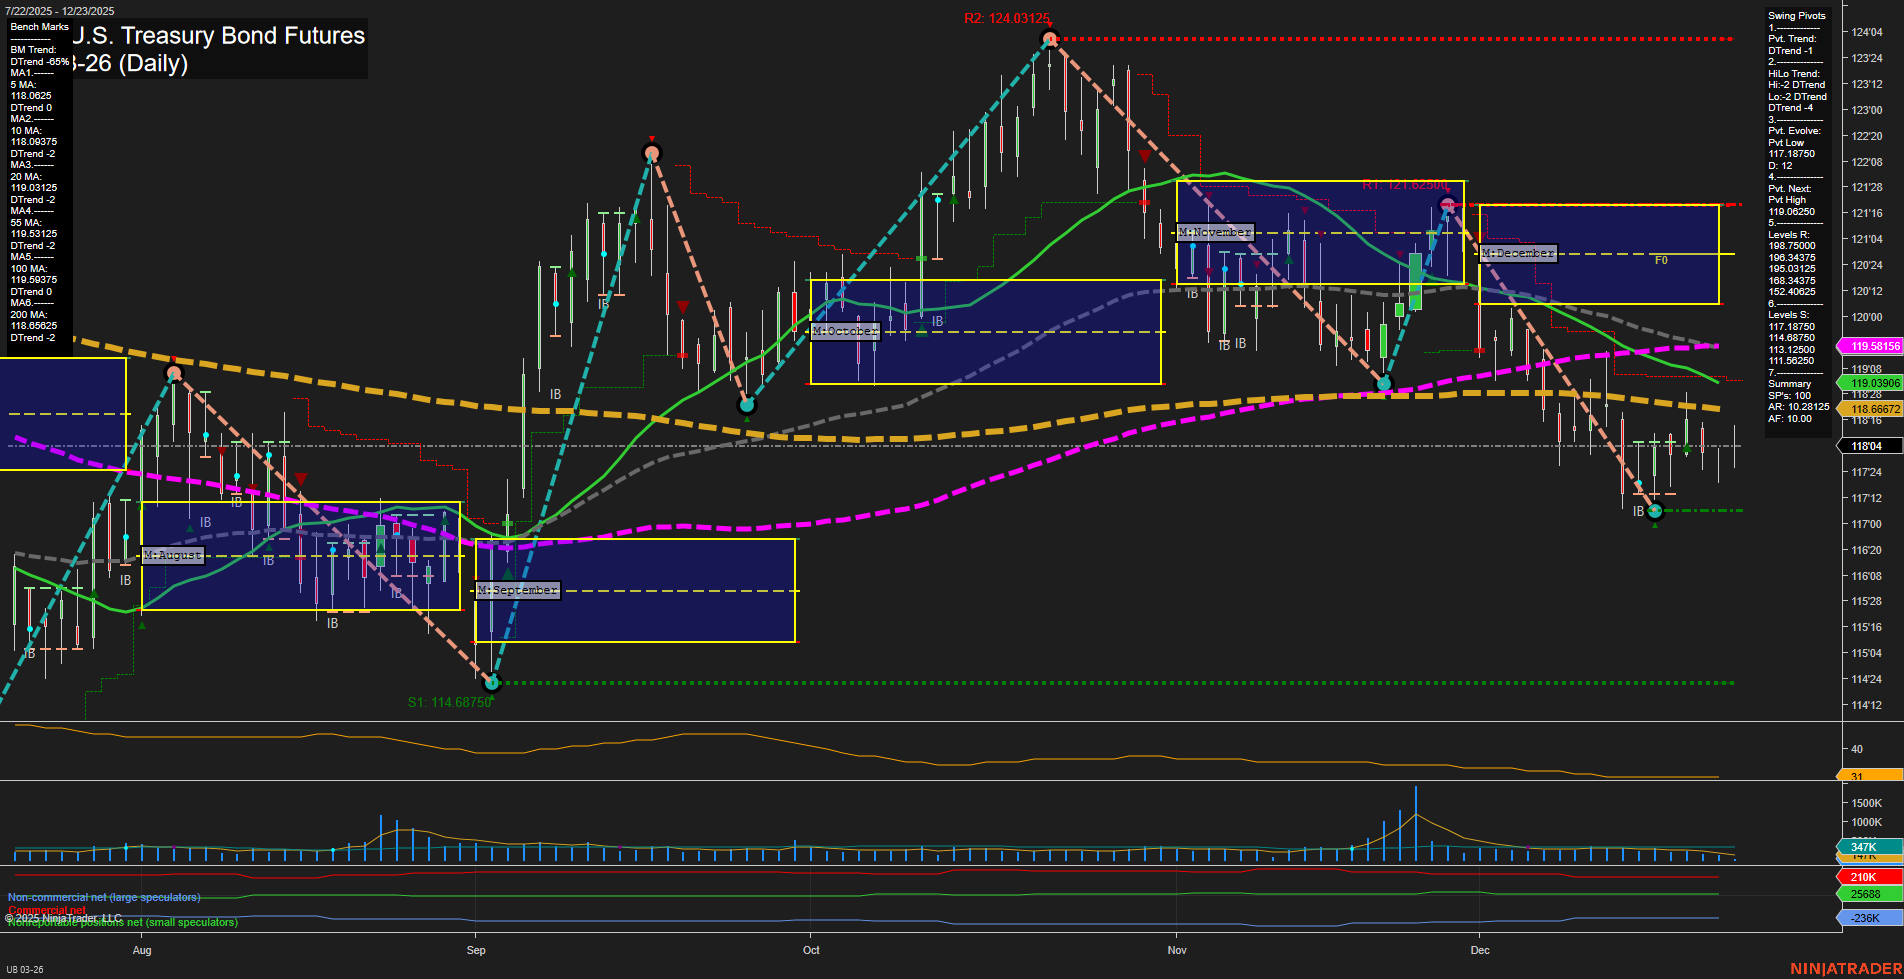Click the M:September session label
This screenshot has width=1904, height=979.
point(517,590)
